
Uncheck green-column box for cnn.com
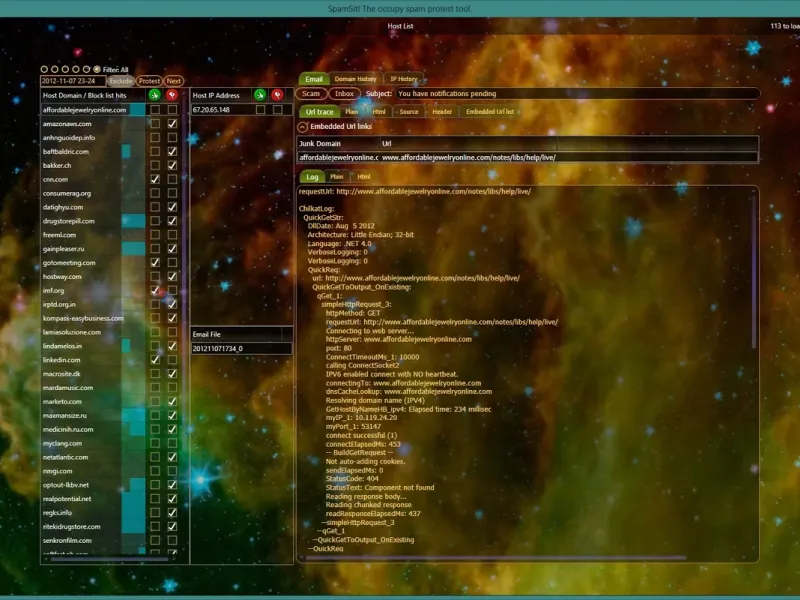[155, 179]
